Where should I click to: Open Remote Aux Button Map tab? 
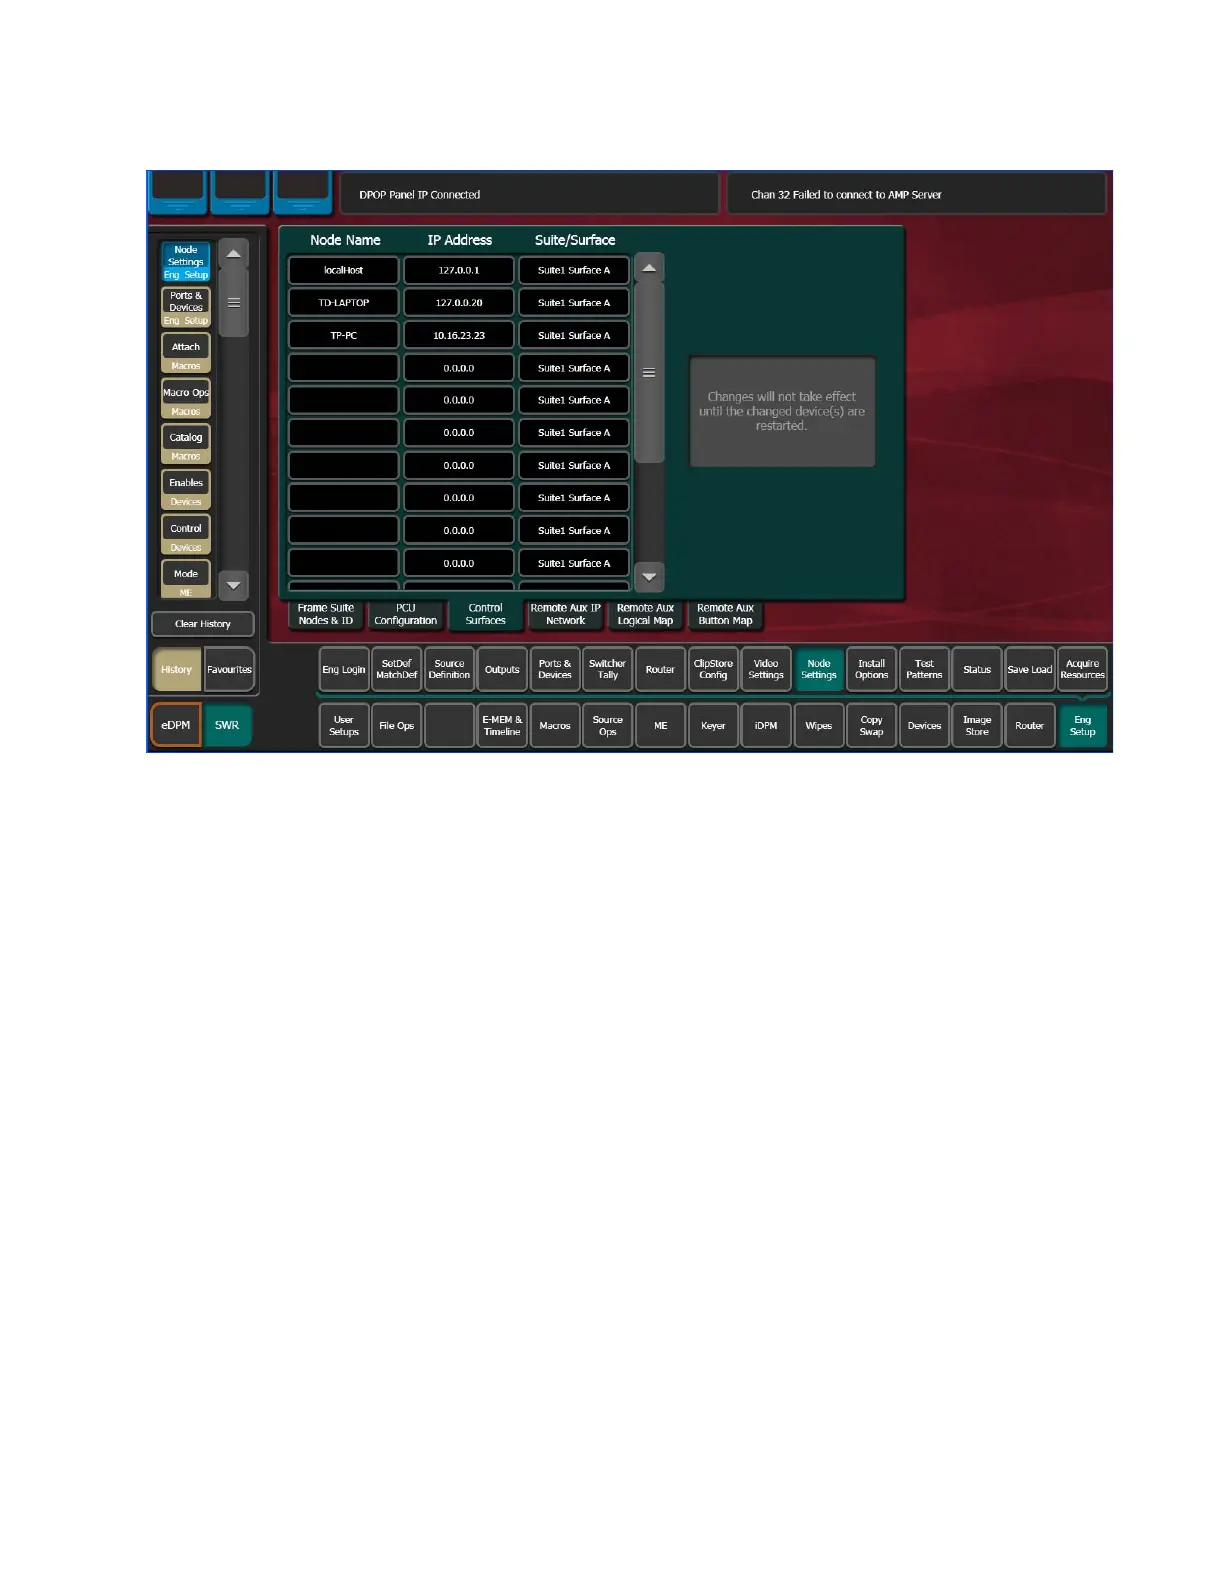click(x=726, y=614)
